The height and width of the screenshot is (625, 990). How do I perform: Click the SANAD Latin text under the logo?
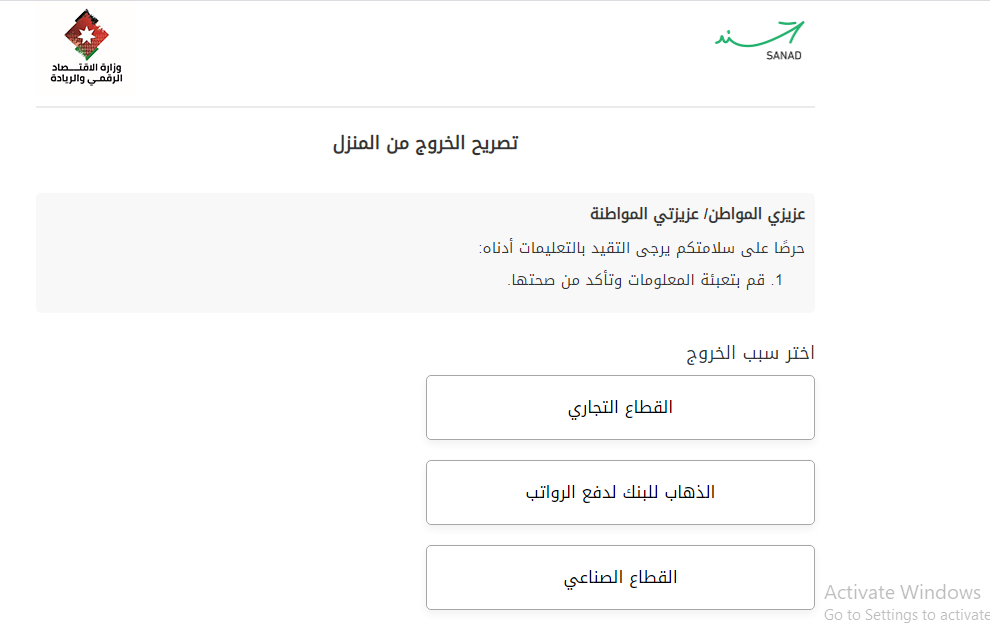point(782,56)
